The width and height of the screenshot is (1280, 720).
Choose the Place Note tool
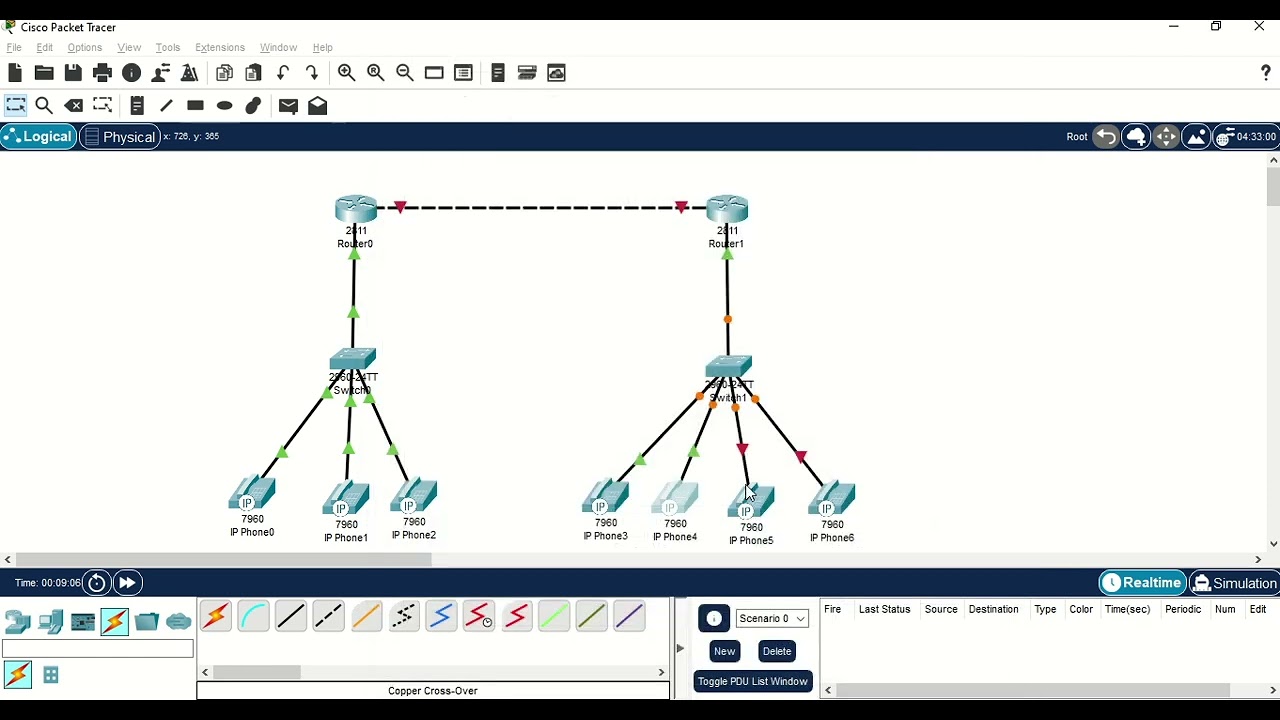137,105
